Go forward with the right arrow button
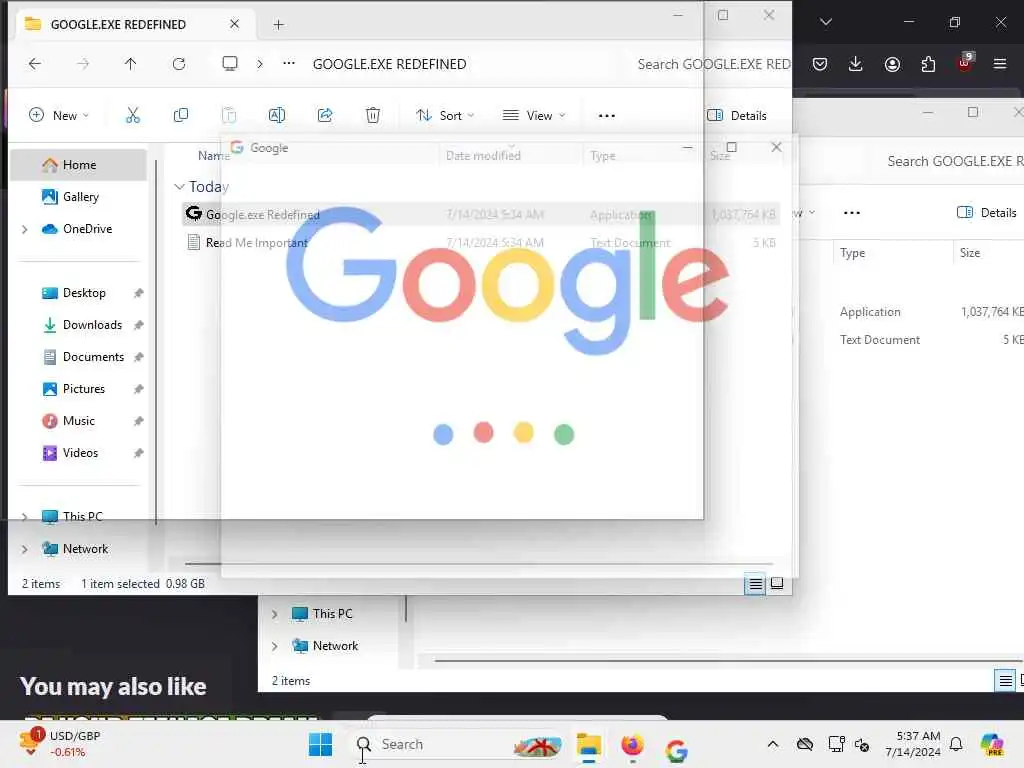 83,63
